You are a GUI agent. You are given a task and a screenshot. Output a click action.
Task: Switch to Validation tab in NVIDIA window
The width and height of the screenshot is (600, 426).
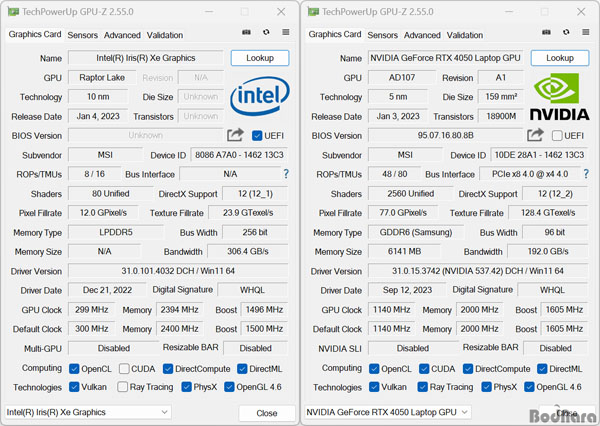(465, 35)
